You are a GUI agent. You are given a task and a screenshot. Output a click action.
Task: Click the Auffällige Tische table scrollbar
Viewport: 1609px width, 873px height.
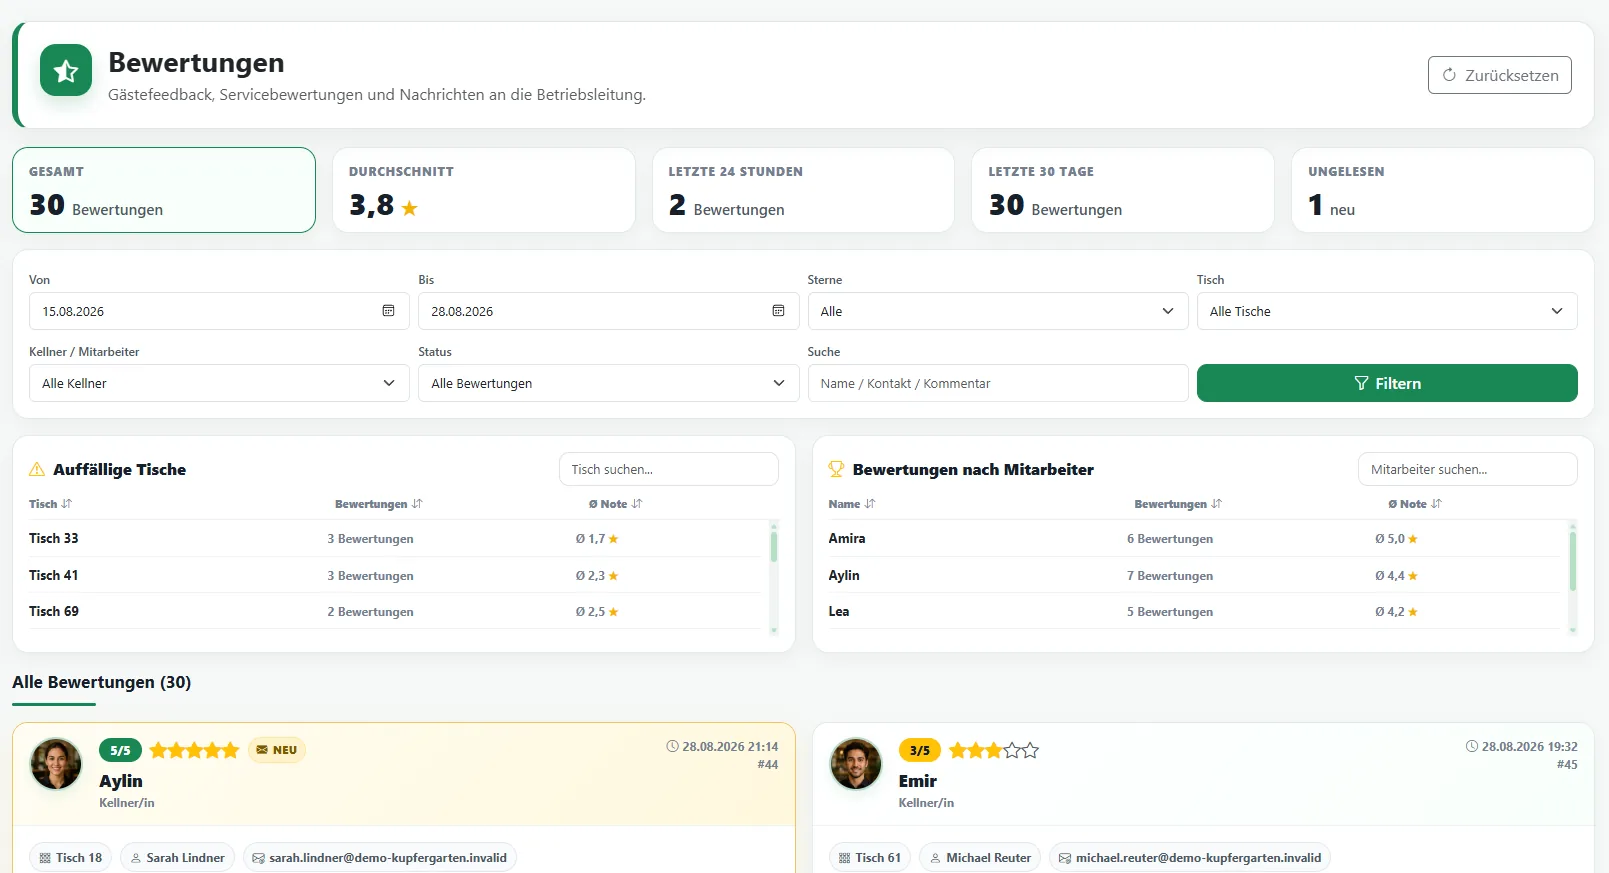(774, 546)
